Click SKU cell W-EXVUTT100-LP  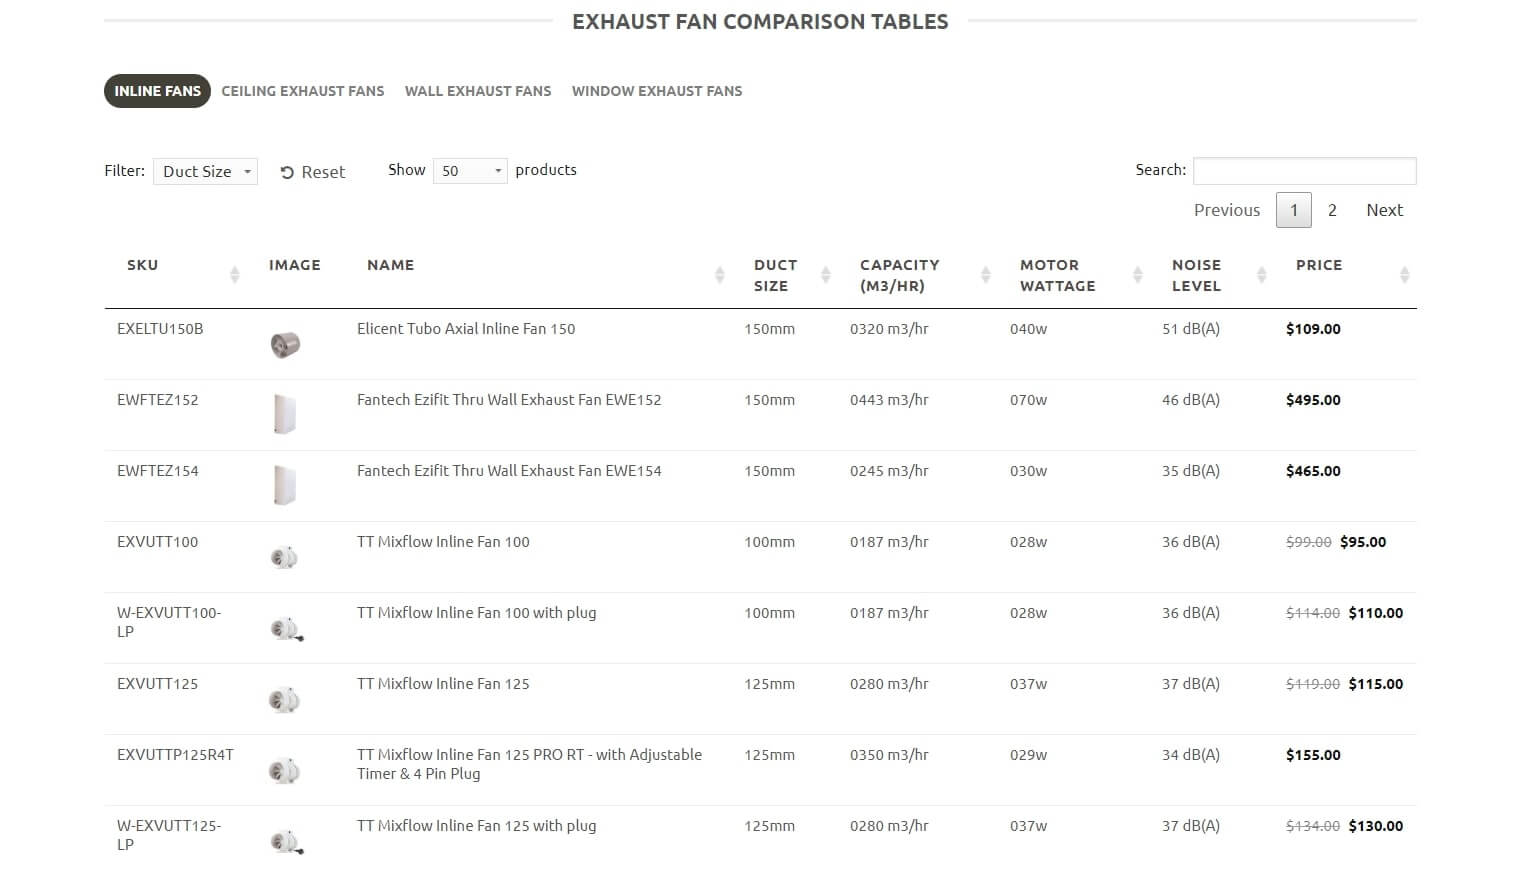point(169,622)
